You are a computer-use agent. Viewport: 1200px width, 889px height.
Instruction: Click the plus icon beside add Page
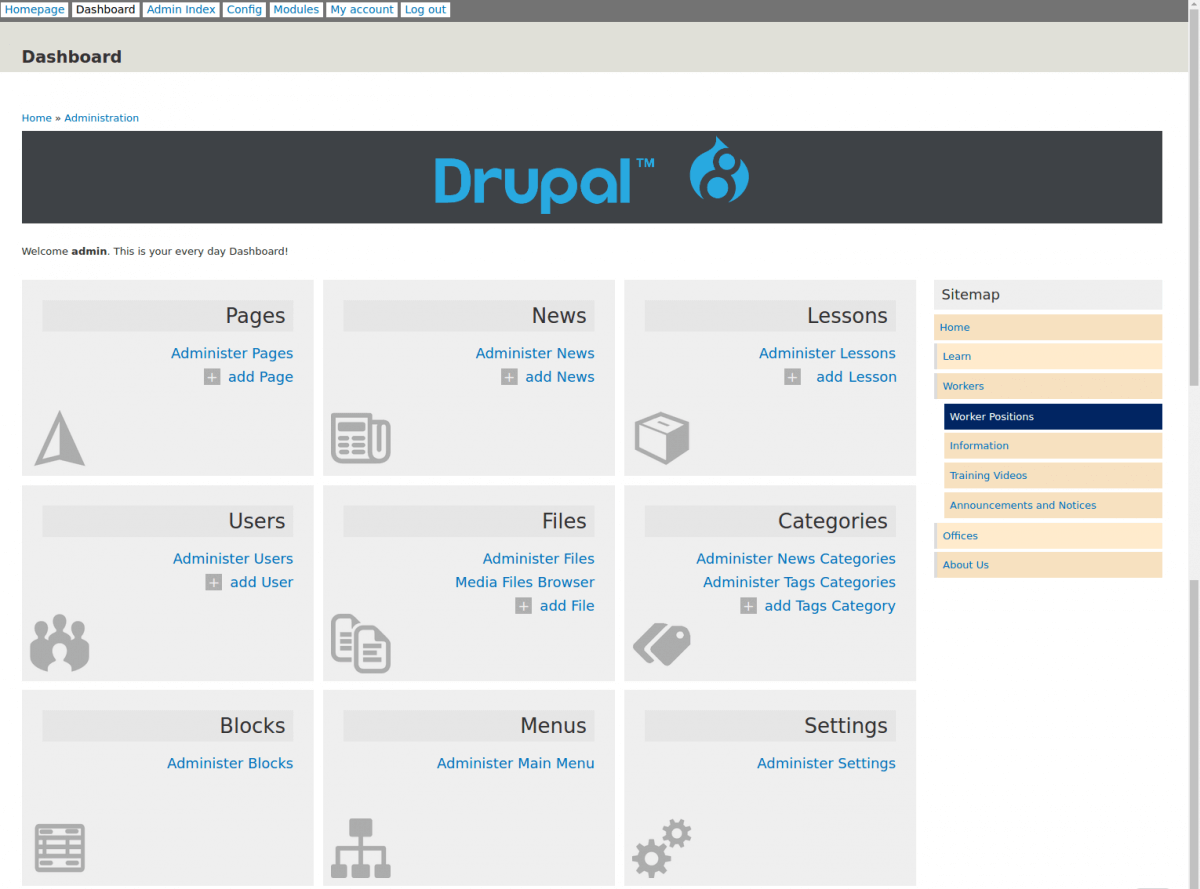click(x=212, y=377)
